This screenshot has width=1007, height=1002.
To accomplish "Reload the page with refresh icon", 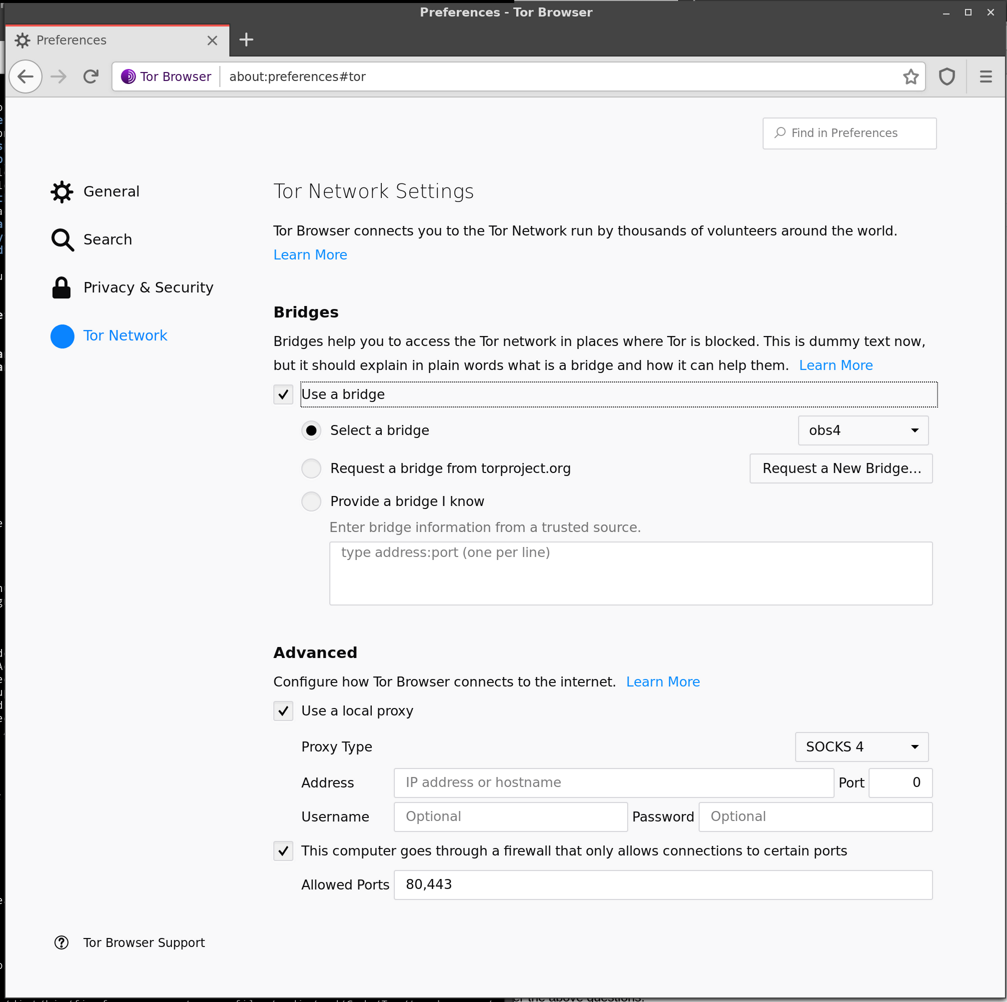I will 91,77.
